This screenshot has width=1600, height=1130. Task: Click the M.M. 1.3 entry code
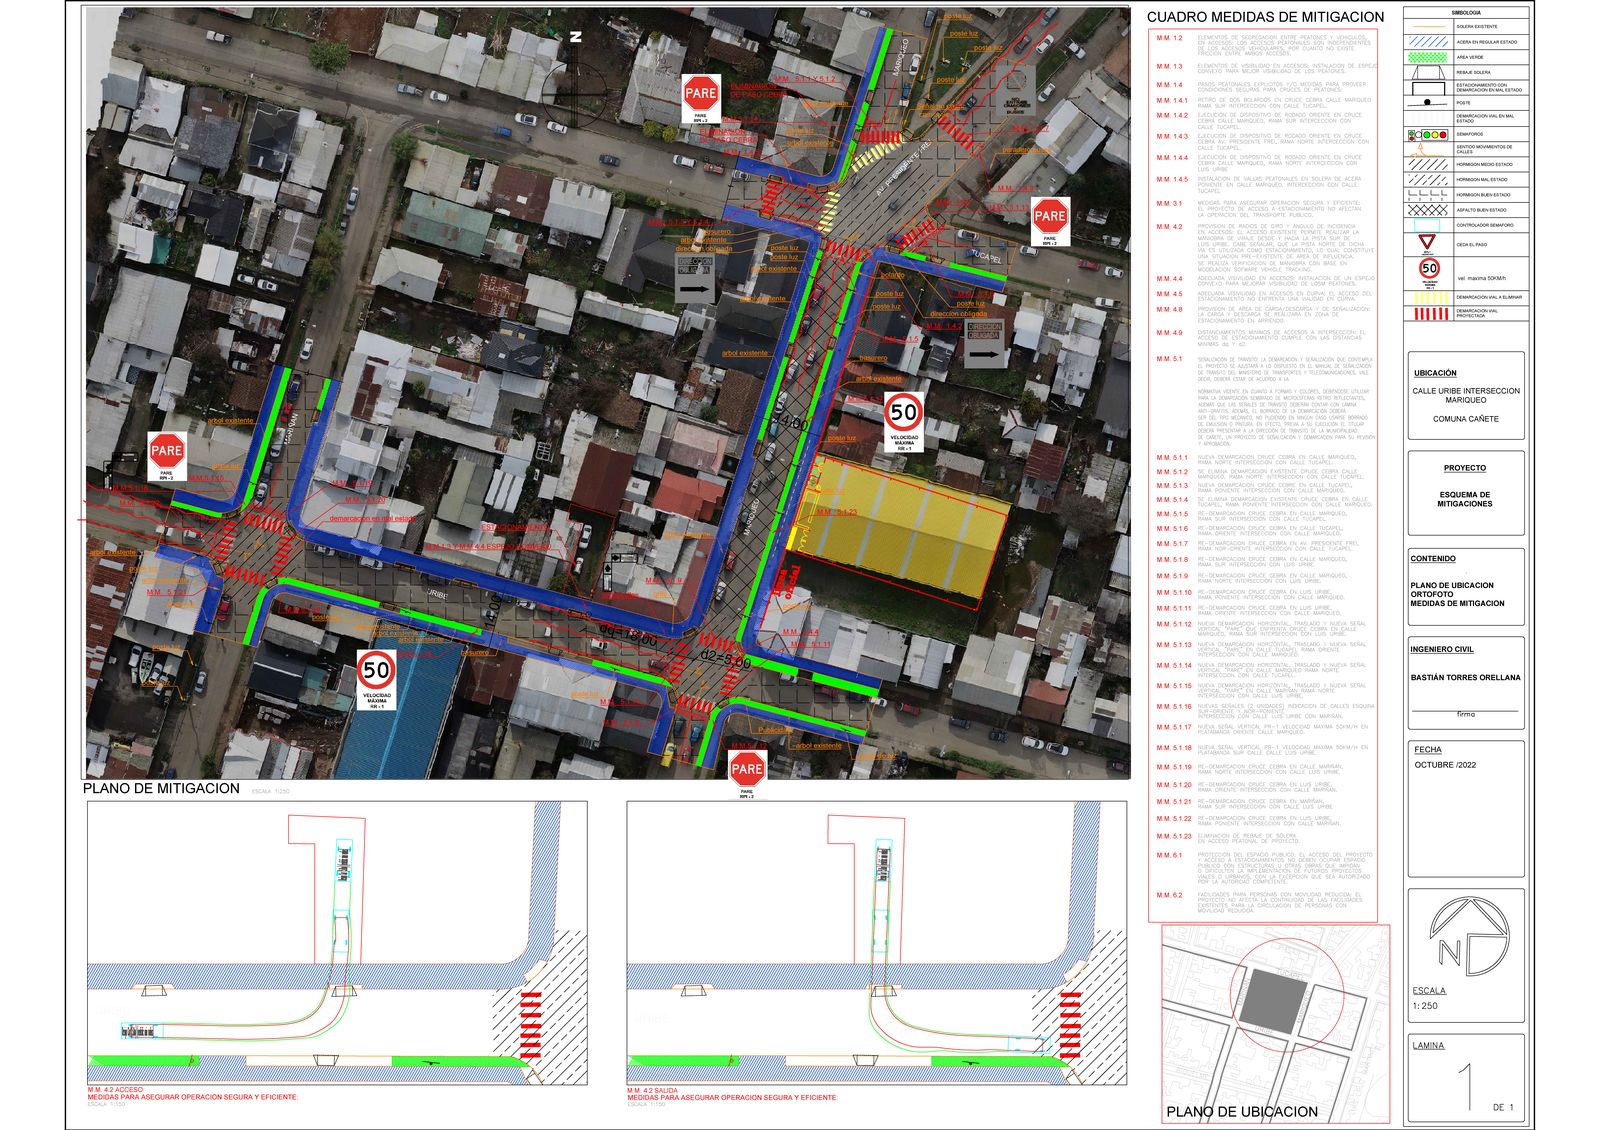[x=1169, y=67]
